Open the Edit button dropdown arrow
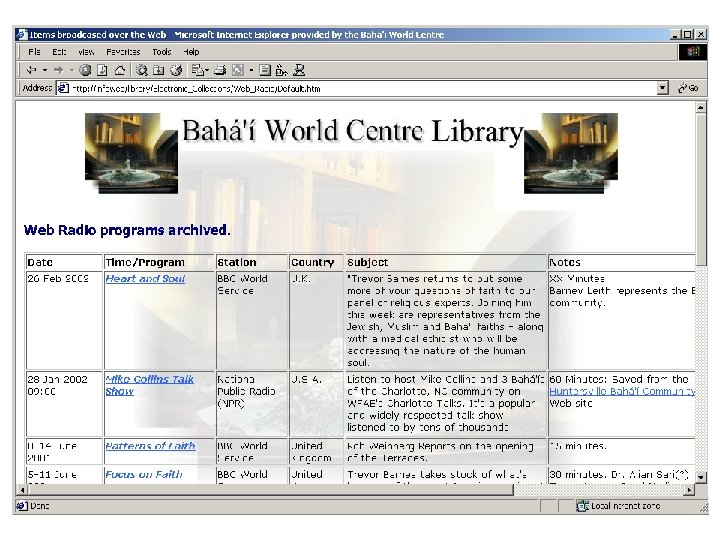The width and height of the screenshot is (720, 540). (251, 70)
